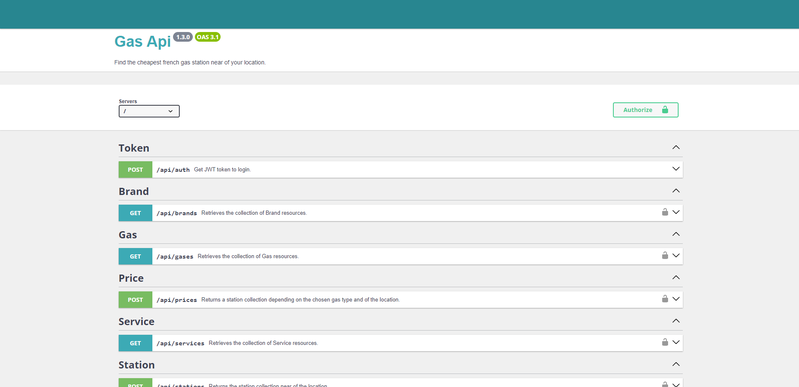Collapse the Brand section
Viewport: 799px width, 387px height.
(x=676, y=191)
